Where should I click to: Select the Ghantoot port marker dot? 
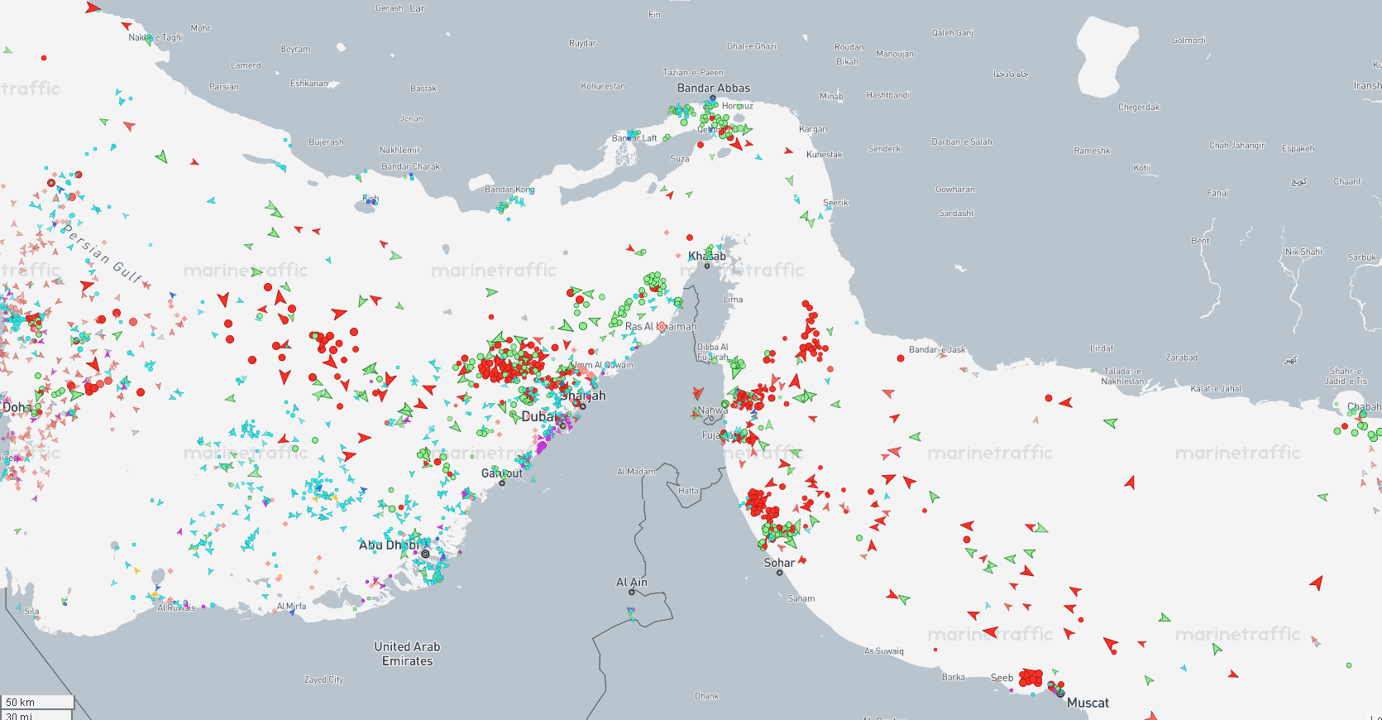pos(502,483)
